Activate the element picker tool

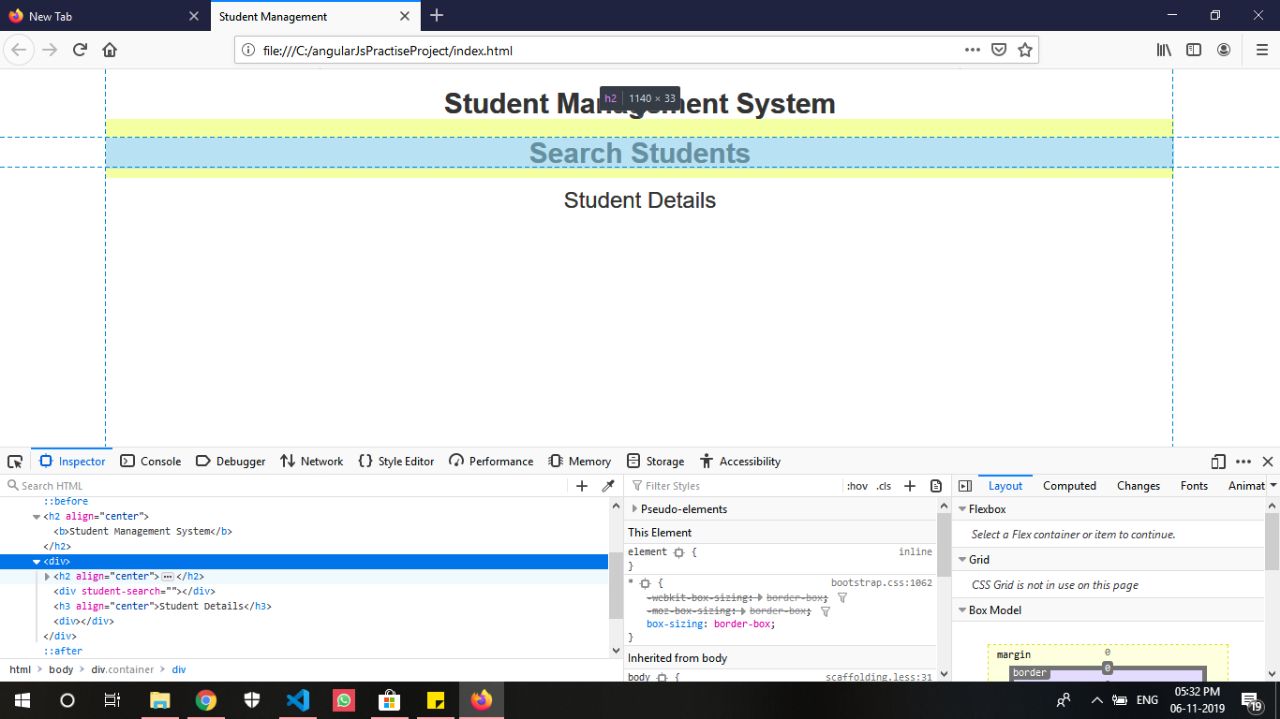coord(15,461)
